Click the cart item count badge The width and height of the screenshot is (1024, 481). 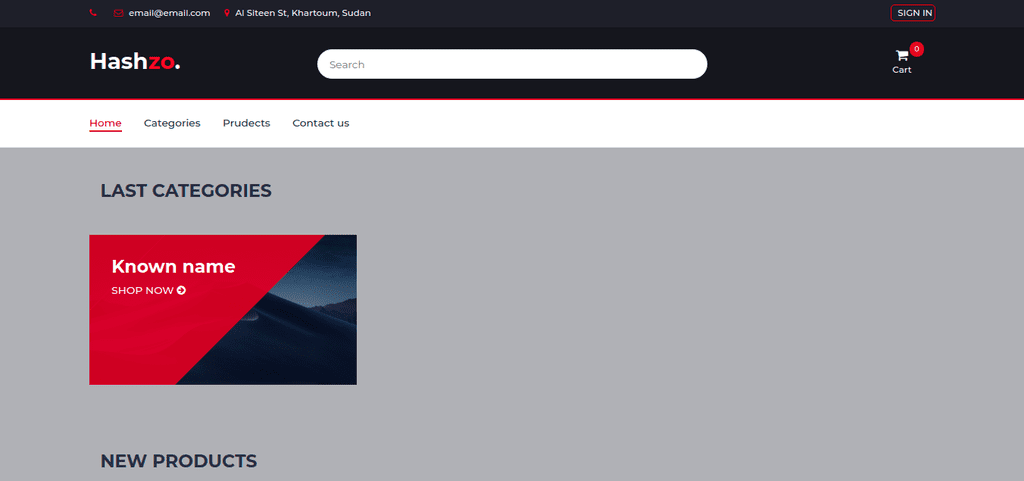[917, 49]
